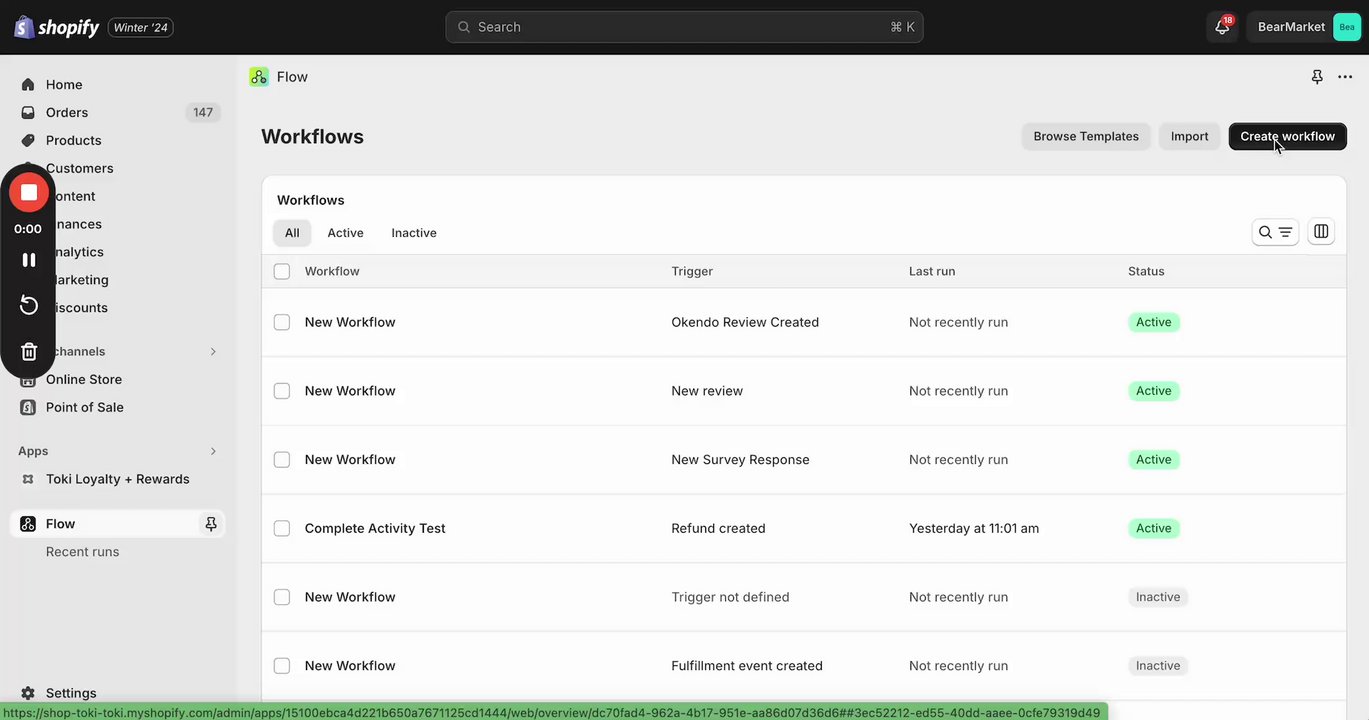Screen dimensions: 1369x720
Task: Focus the top Search field
Action: pyautogui.click(x=684, y=27)
